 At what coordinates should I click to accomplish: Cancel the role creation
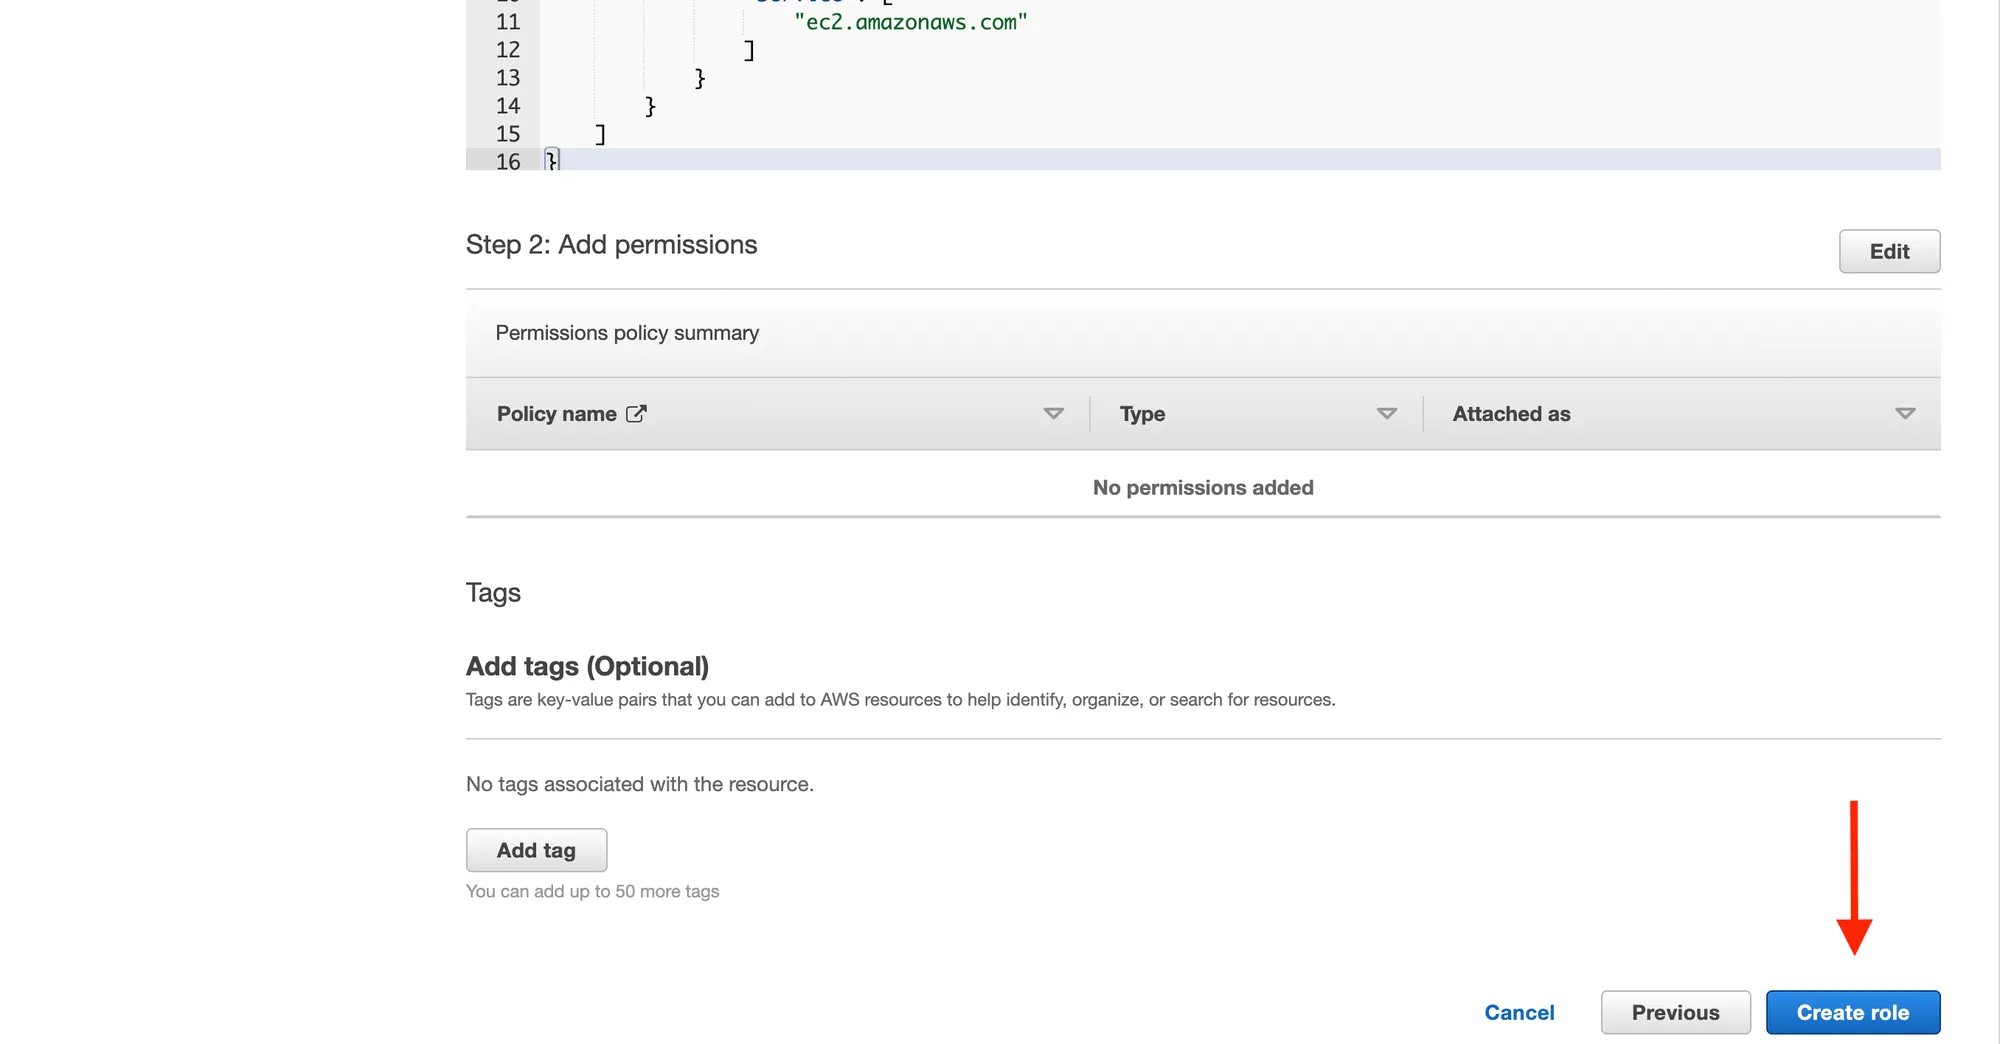(1519, 1013)
